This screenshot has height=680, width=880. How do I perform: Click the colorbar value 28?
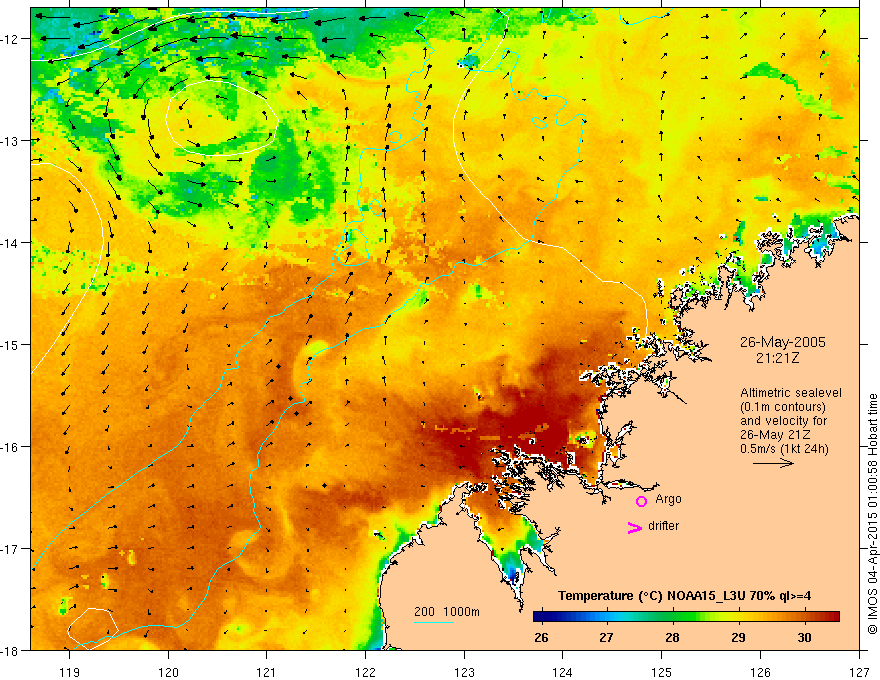(x=672, y=637)
